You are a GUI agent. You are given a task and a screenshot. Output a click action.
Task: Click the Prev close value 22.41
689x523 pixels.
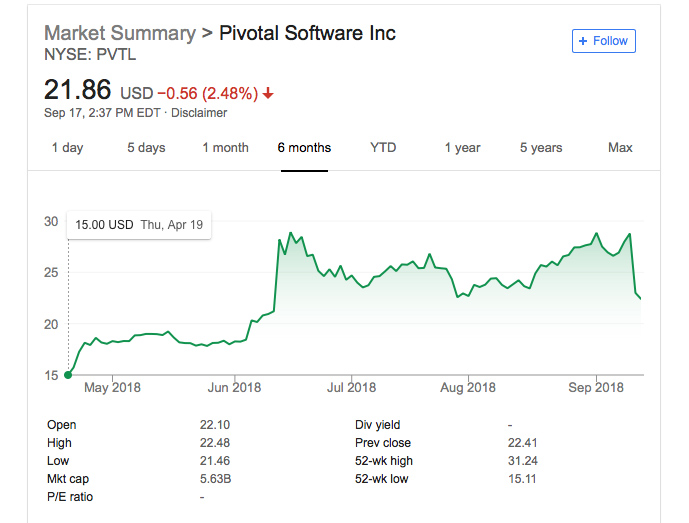522,443
